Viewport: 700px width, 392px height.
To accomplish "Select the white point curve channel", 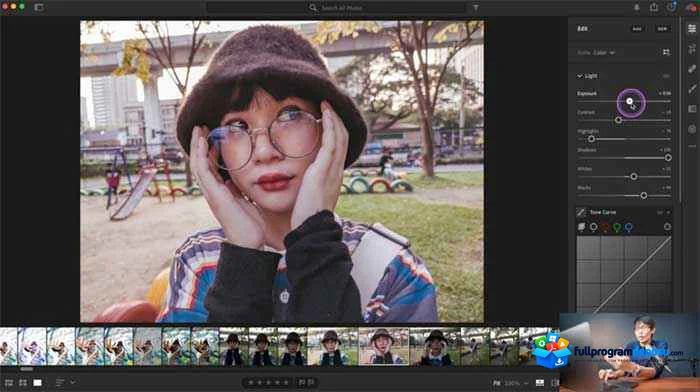I will coord(593,227).
